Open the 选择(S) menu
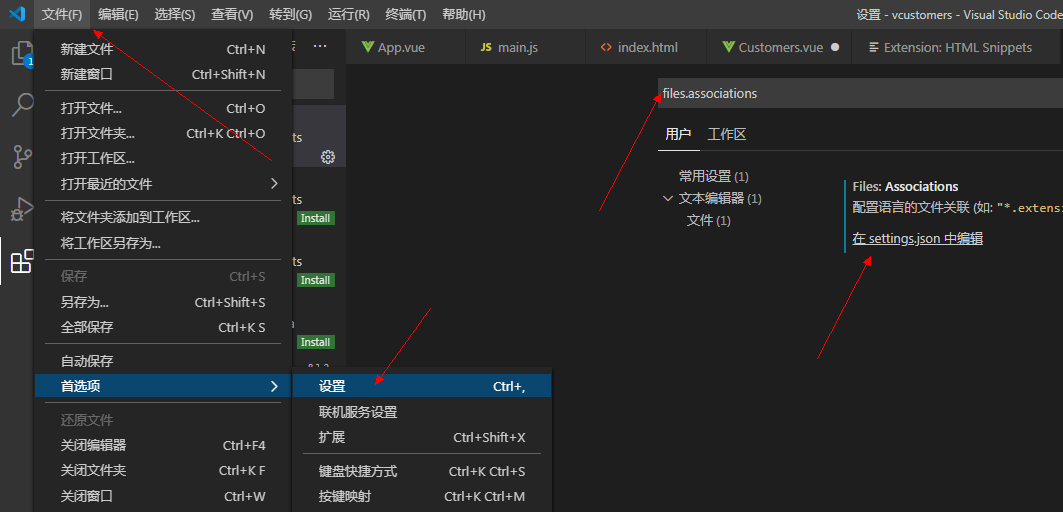Viewport: 1063px width, 512px height. coord(174,14)
